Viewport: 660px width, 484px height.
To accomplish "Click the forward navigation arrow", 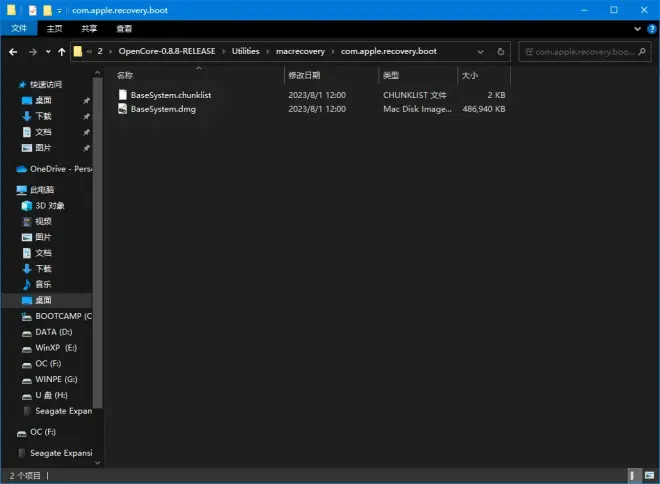I will (32, 52).
